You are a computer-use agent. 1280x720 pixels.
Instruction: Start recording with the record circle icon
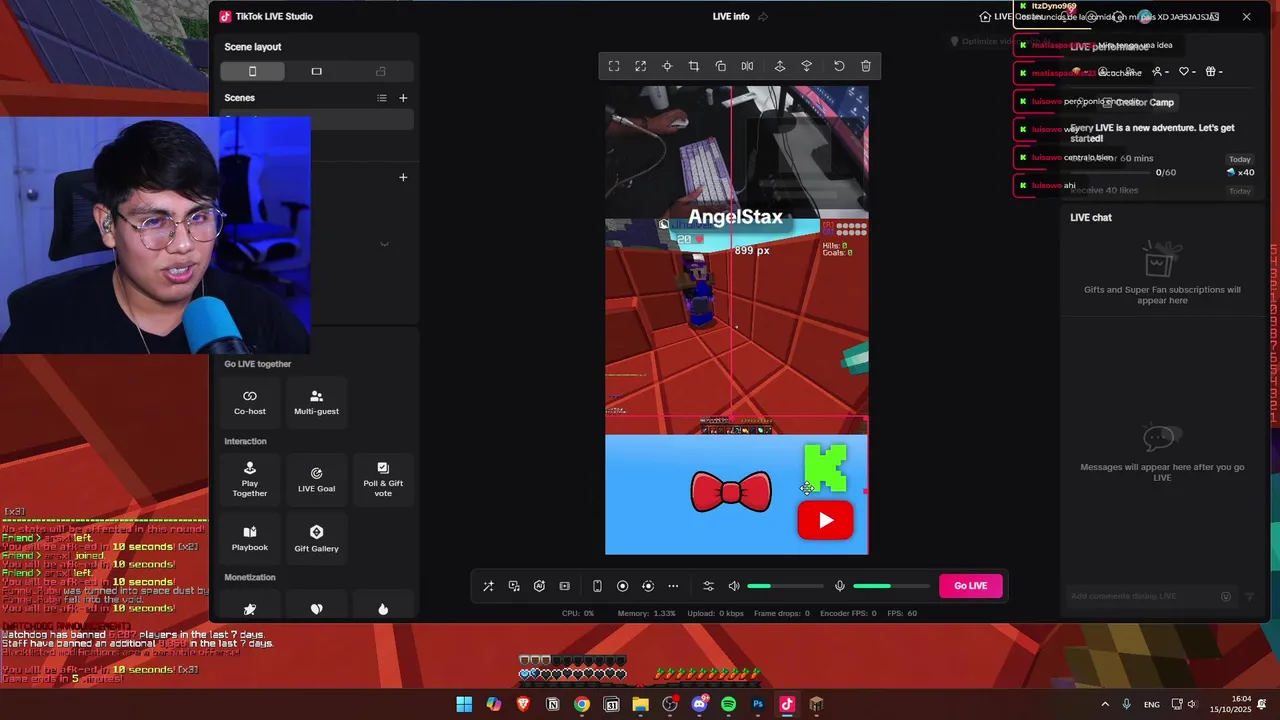[x=622, y=586]
